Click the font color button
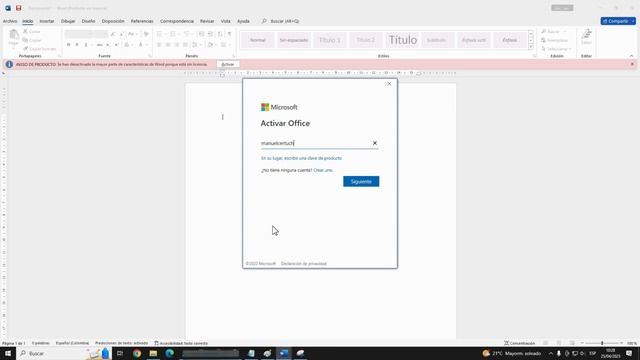The image size is (640, 360). pyautogui.click(x=140, y=44)
